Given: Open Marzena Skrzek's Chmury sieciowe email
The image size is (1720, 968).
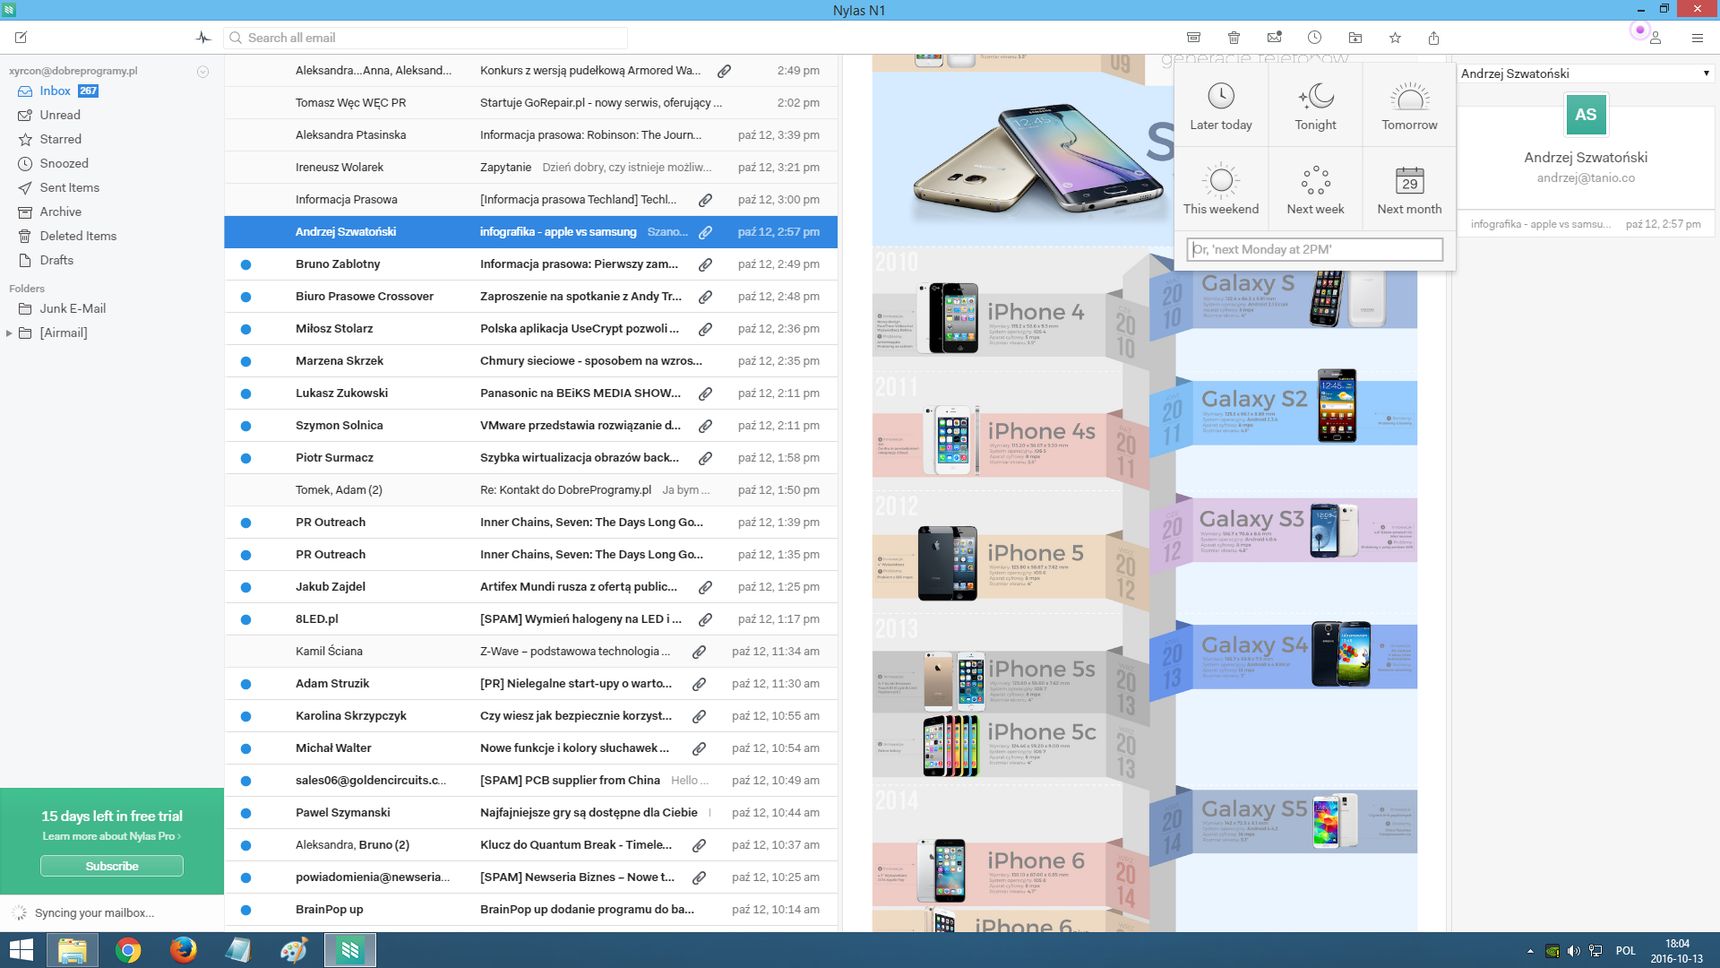Looking at the screenshot, I should tap(531, 361).
